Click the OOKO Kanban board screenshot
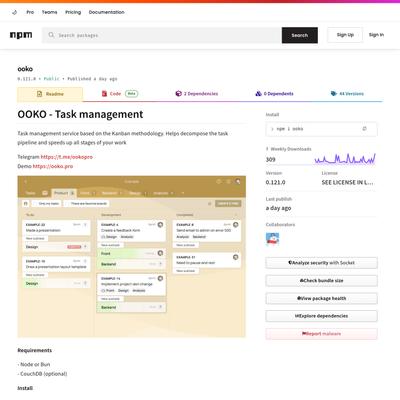 [132, 257]
